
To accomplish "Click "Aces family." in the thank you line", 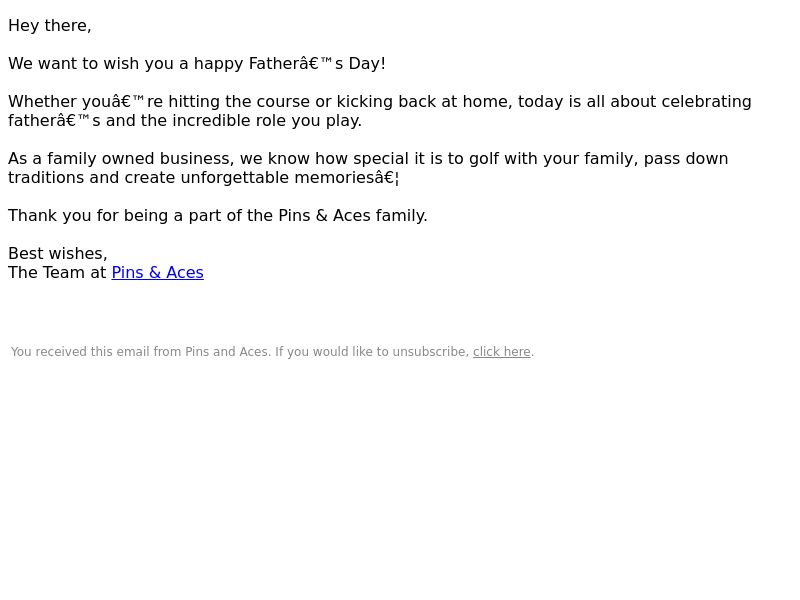I will (x=380, y=216).
